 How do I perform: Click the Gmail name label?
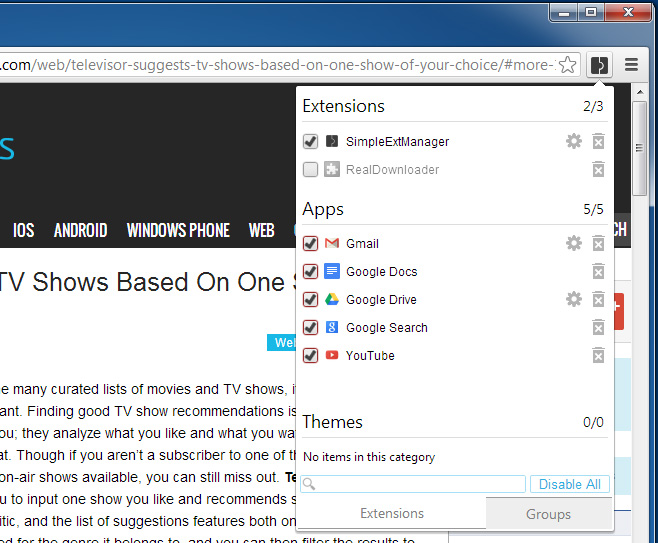(362, 243)
